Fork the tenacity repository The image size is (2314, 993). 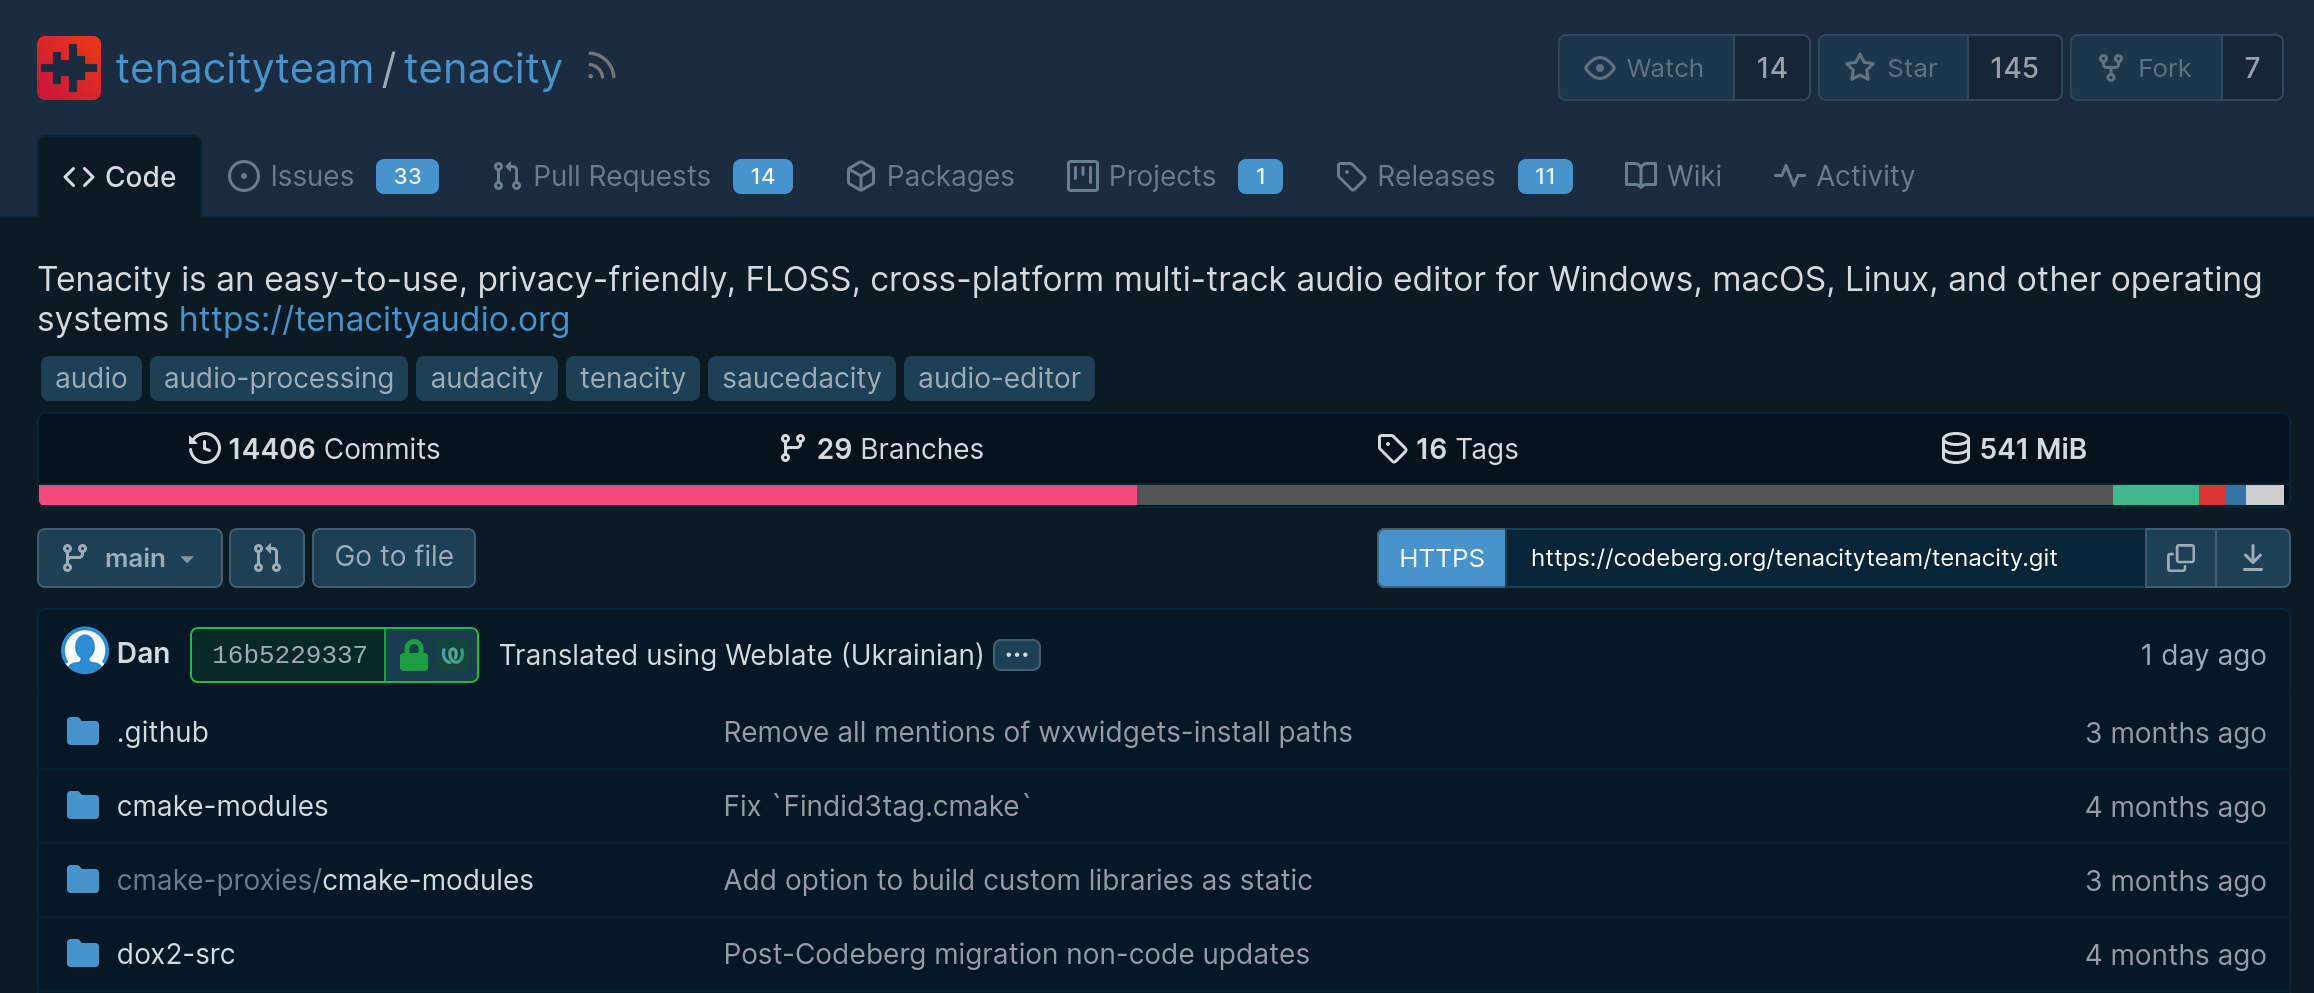(2146, 68)
